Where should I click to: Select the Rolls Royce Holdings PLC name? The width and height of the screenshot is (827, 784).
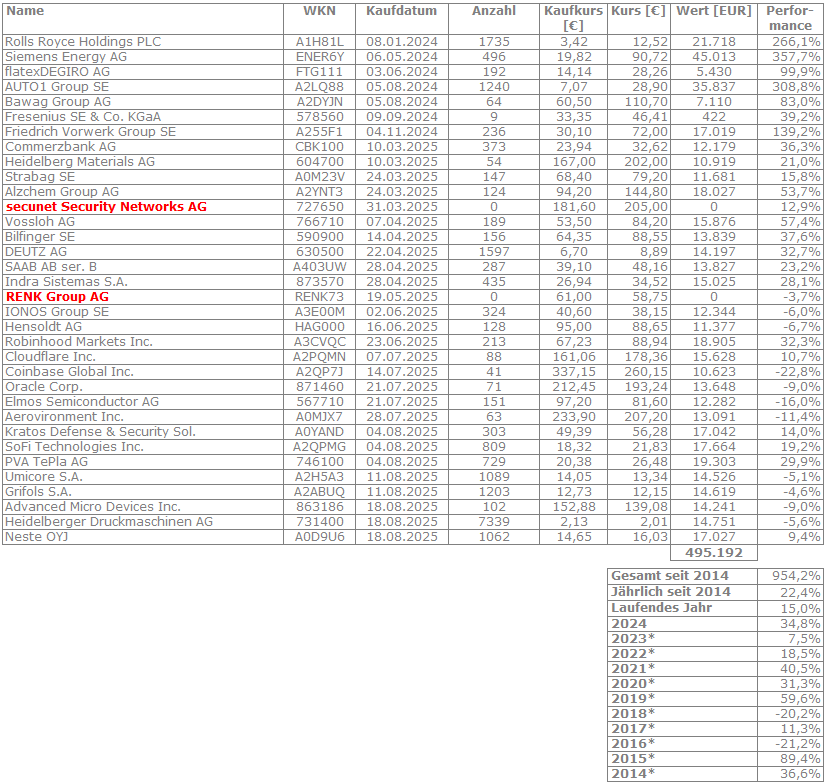83,42
